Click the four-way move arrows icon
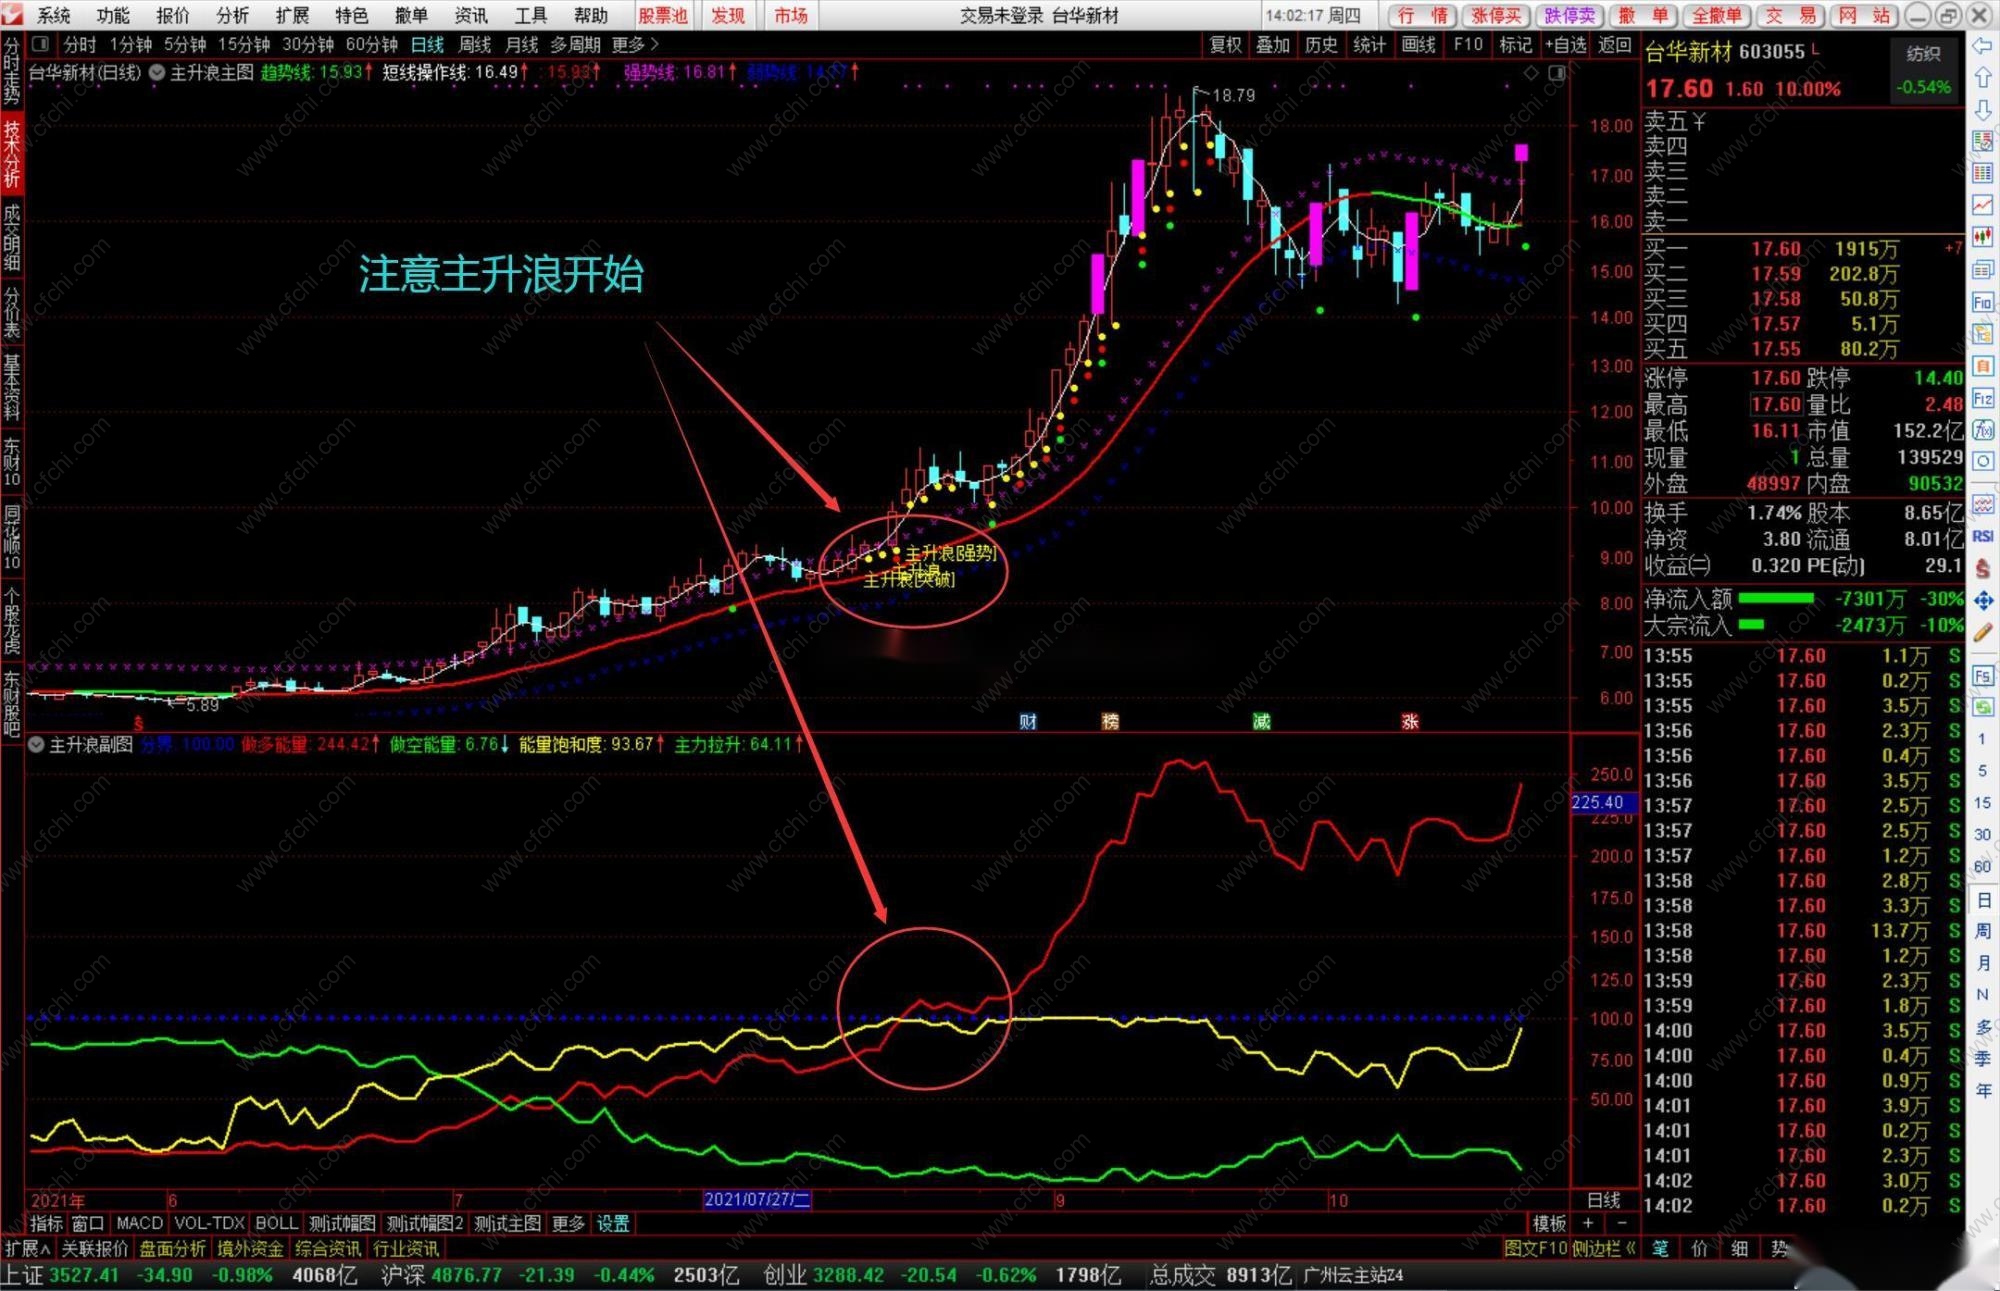2000x1291 pixels. (1983, 600)
